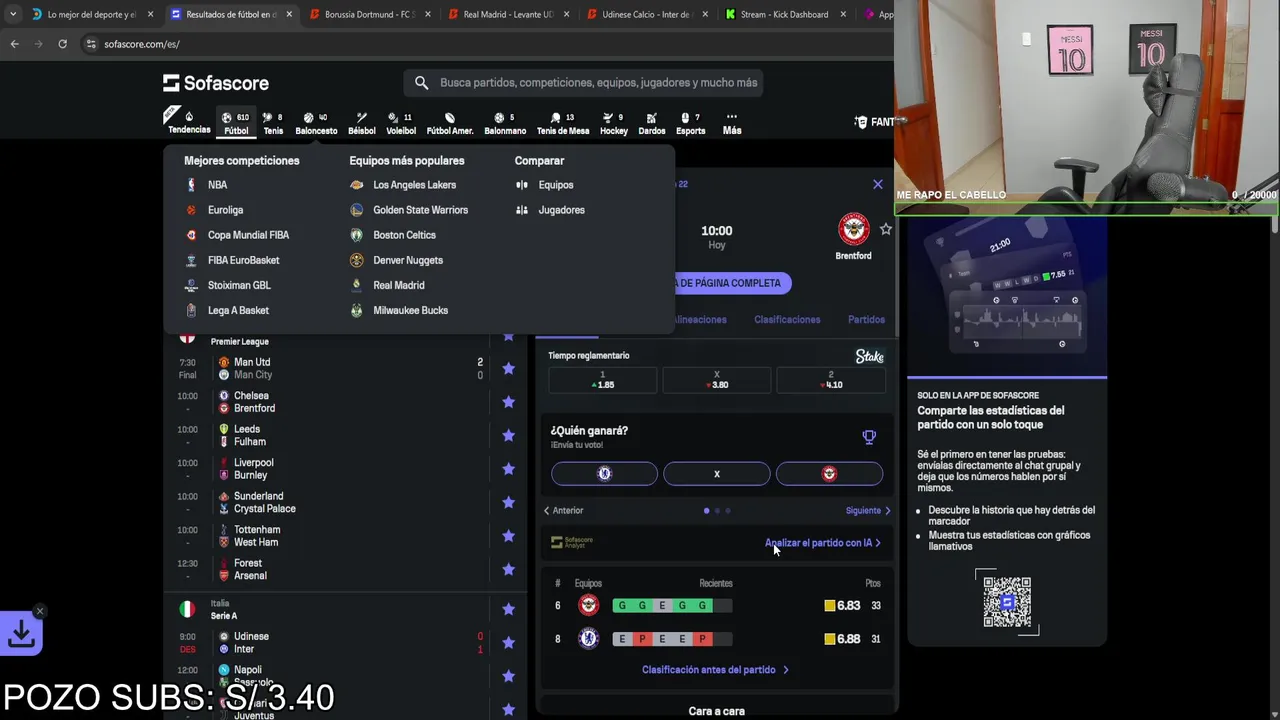Open Copa Mundial FIBA competition
The height and width of the screenshot is (720, 1280).
[248, 235]
